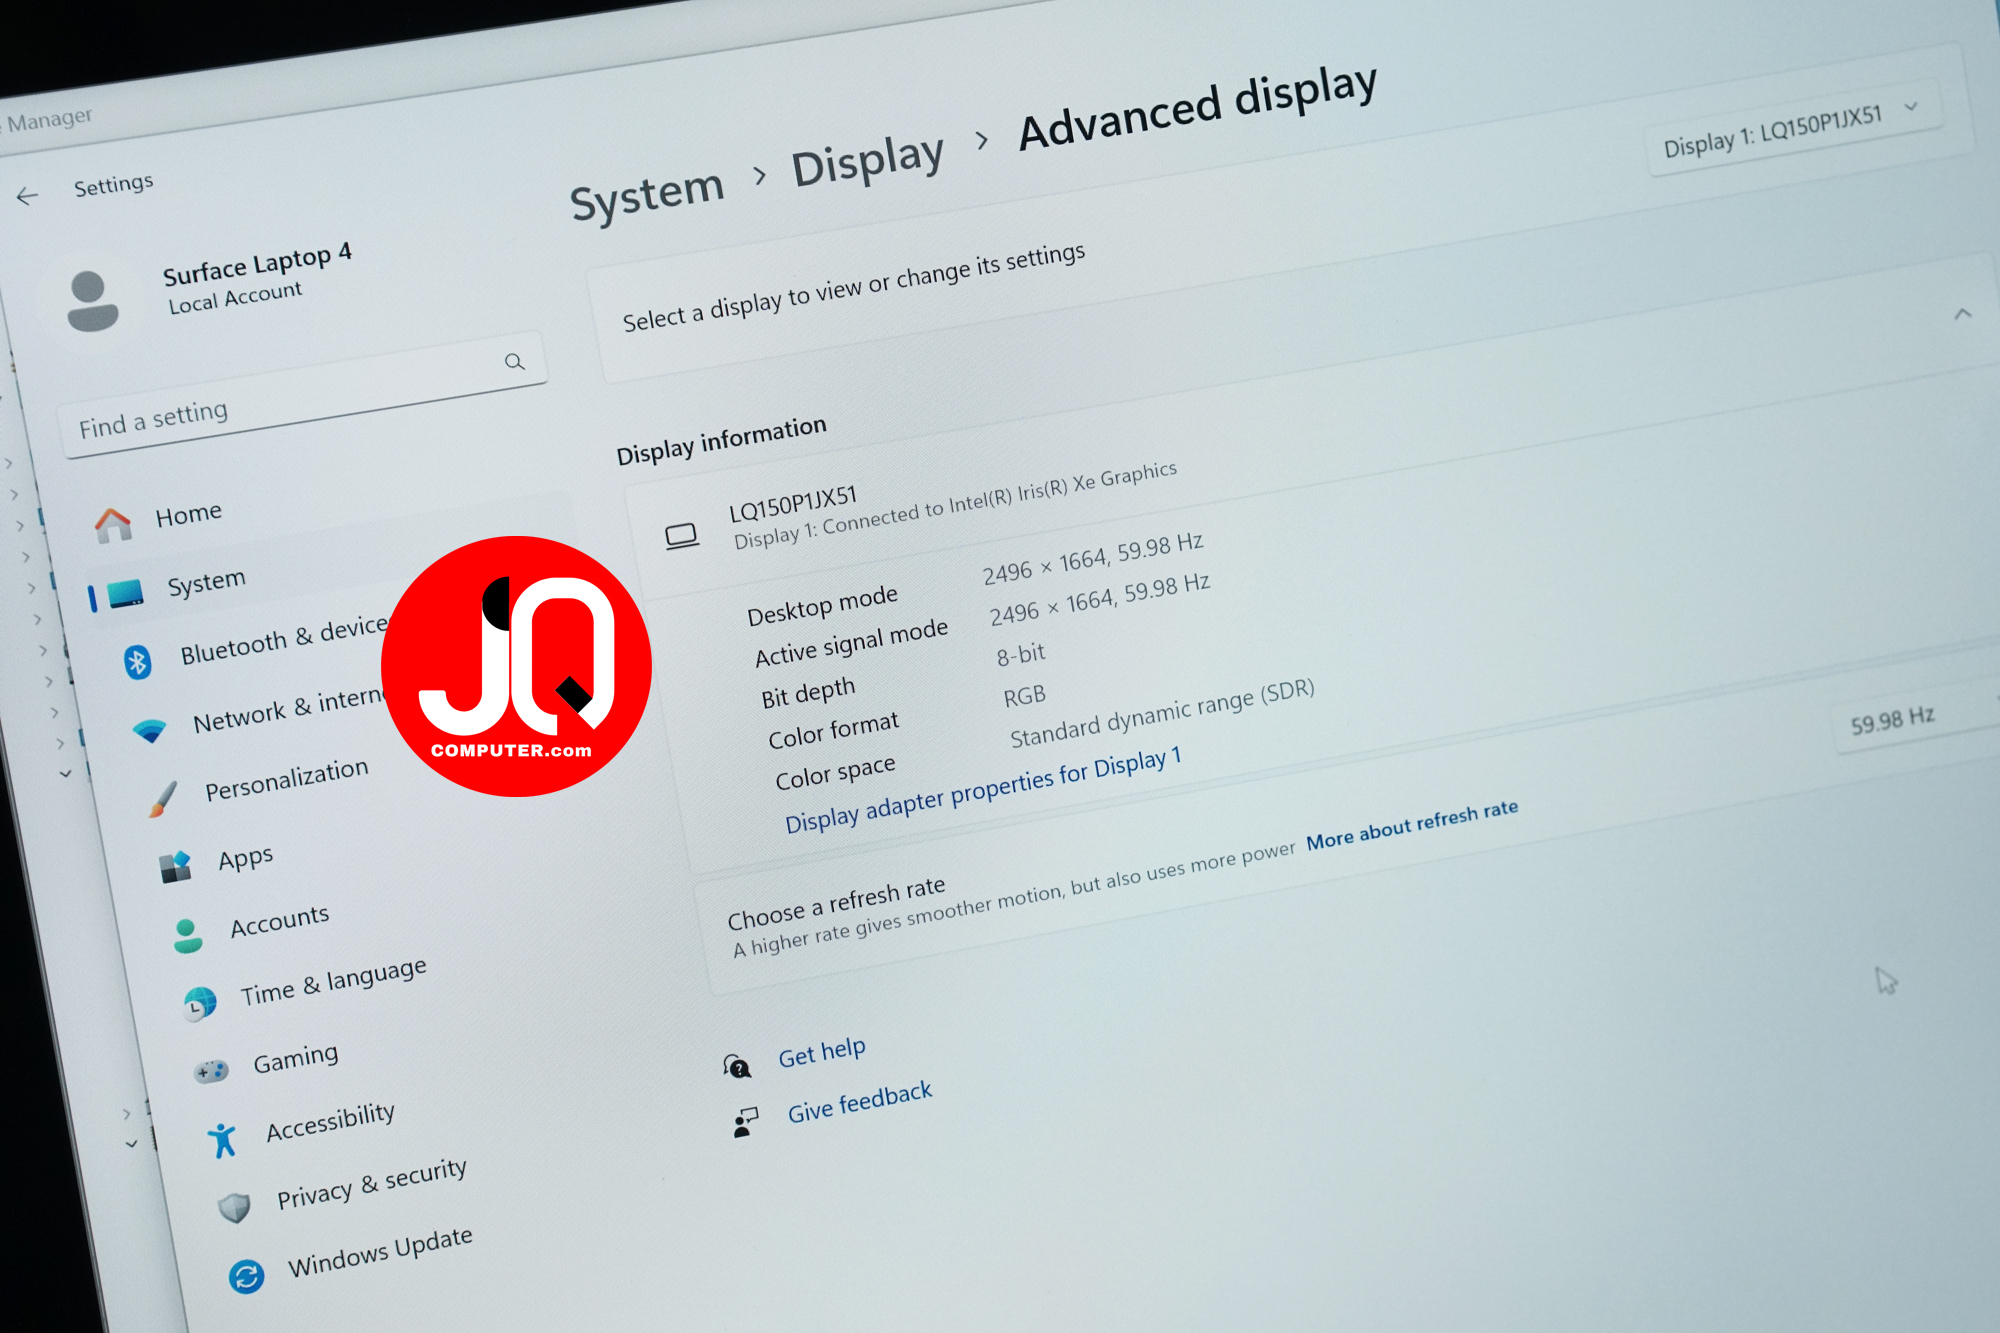Navigate to System in the breadcrumb
The image size is (2000, 1333).
647,195
